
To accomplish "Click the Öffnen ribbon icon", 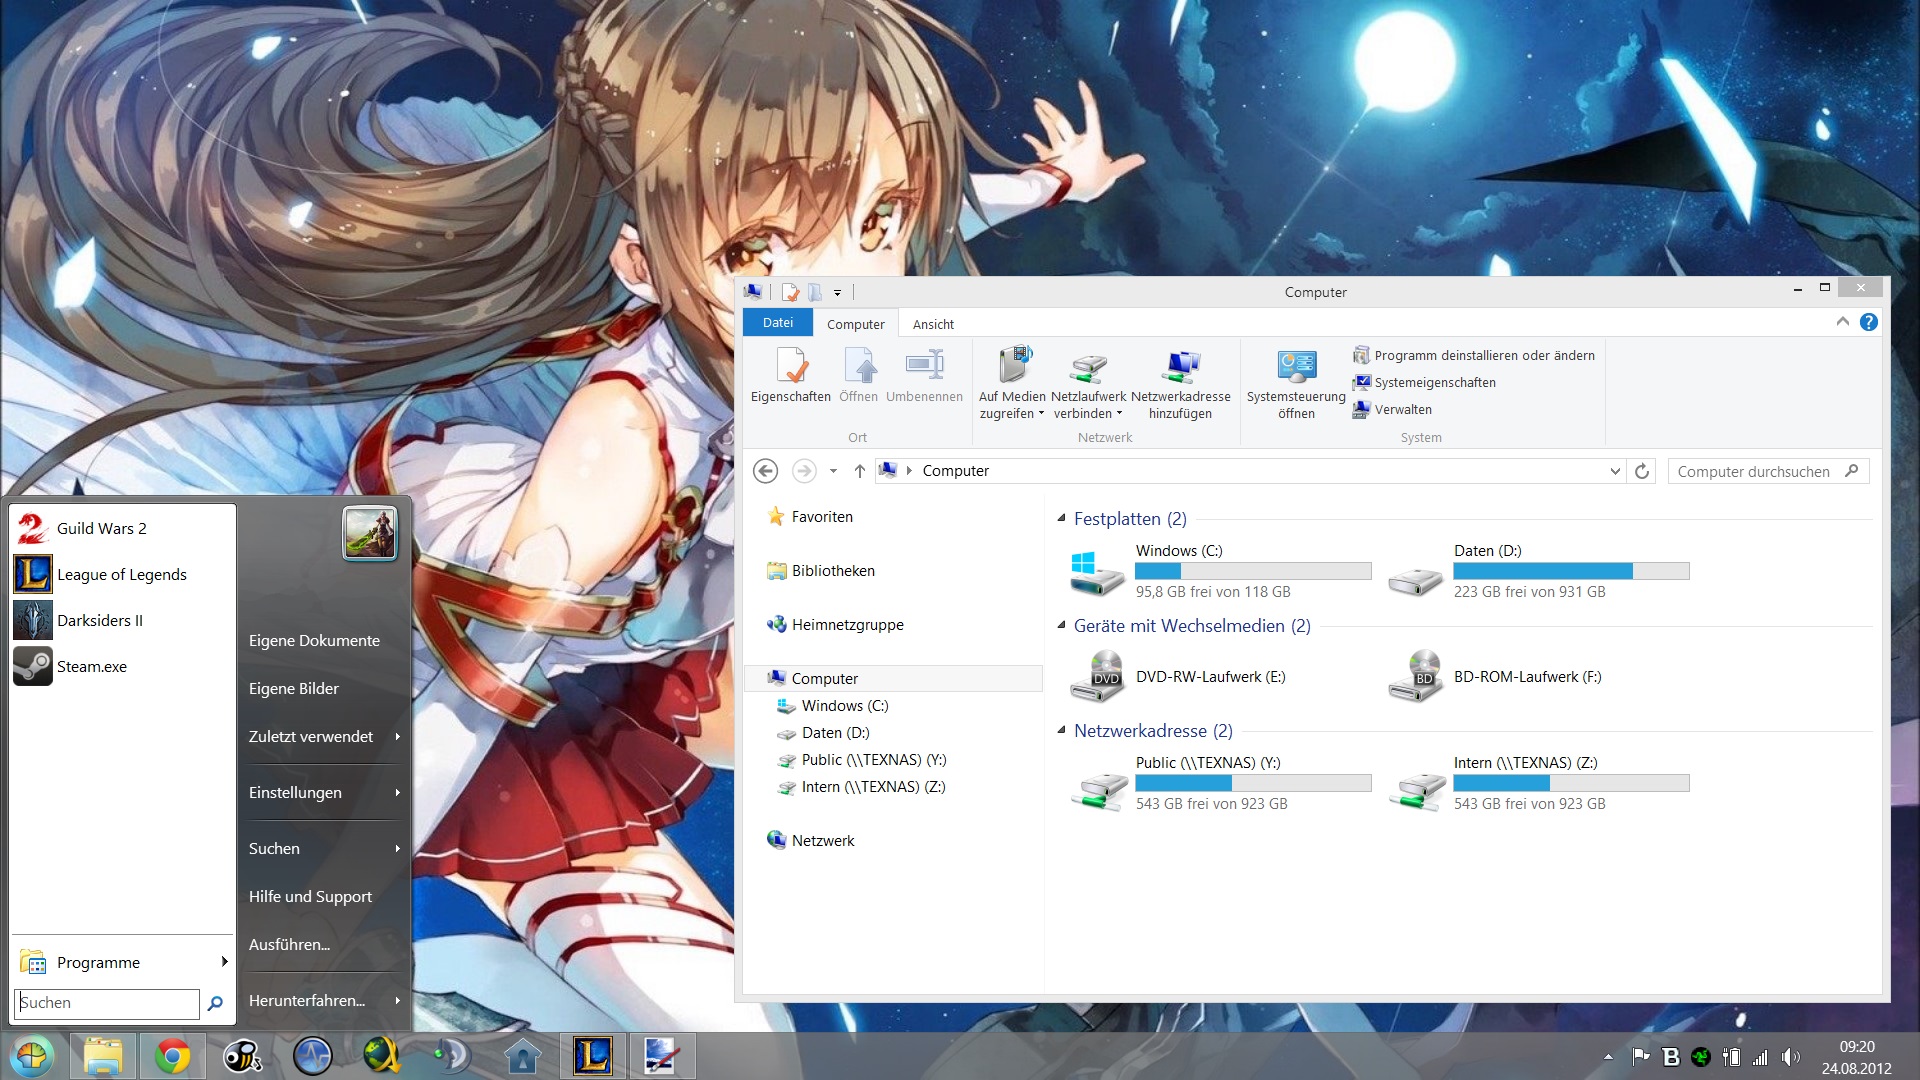I will pyautogui.click(x=859, y=366).
